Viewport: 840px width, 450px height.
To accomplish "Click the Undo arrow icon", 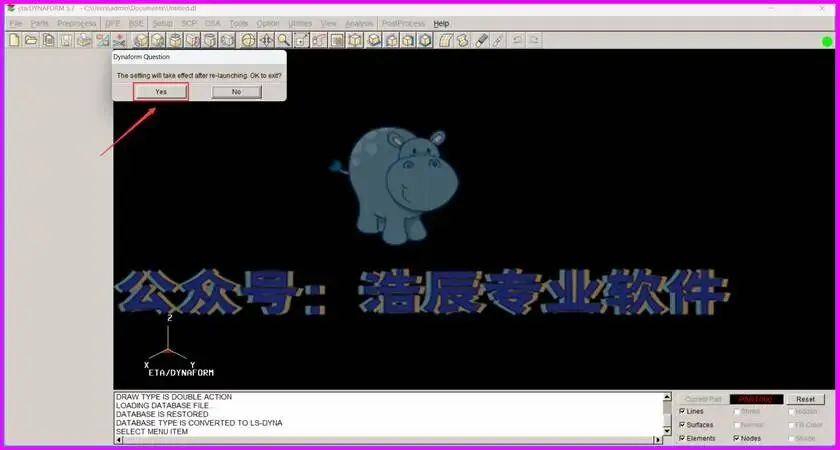I will click(x=517, y=40).
